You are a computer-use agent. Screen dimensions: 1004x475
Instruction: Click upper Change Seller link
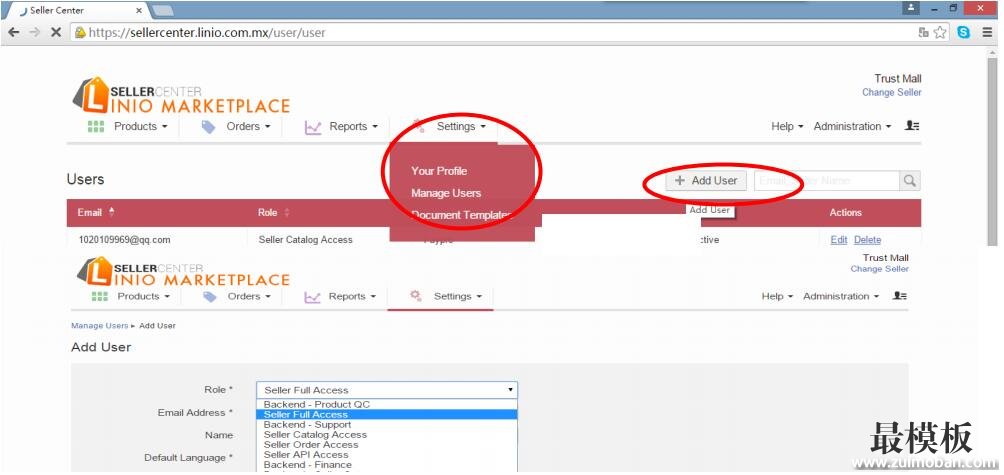pyautogui.click(x=891, y=92)
